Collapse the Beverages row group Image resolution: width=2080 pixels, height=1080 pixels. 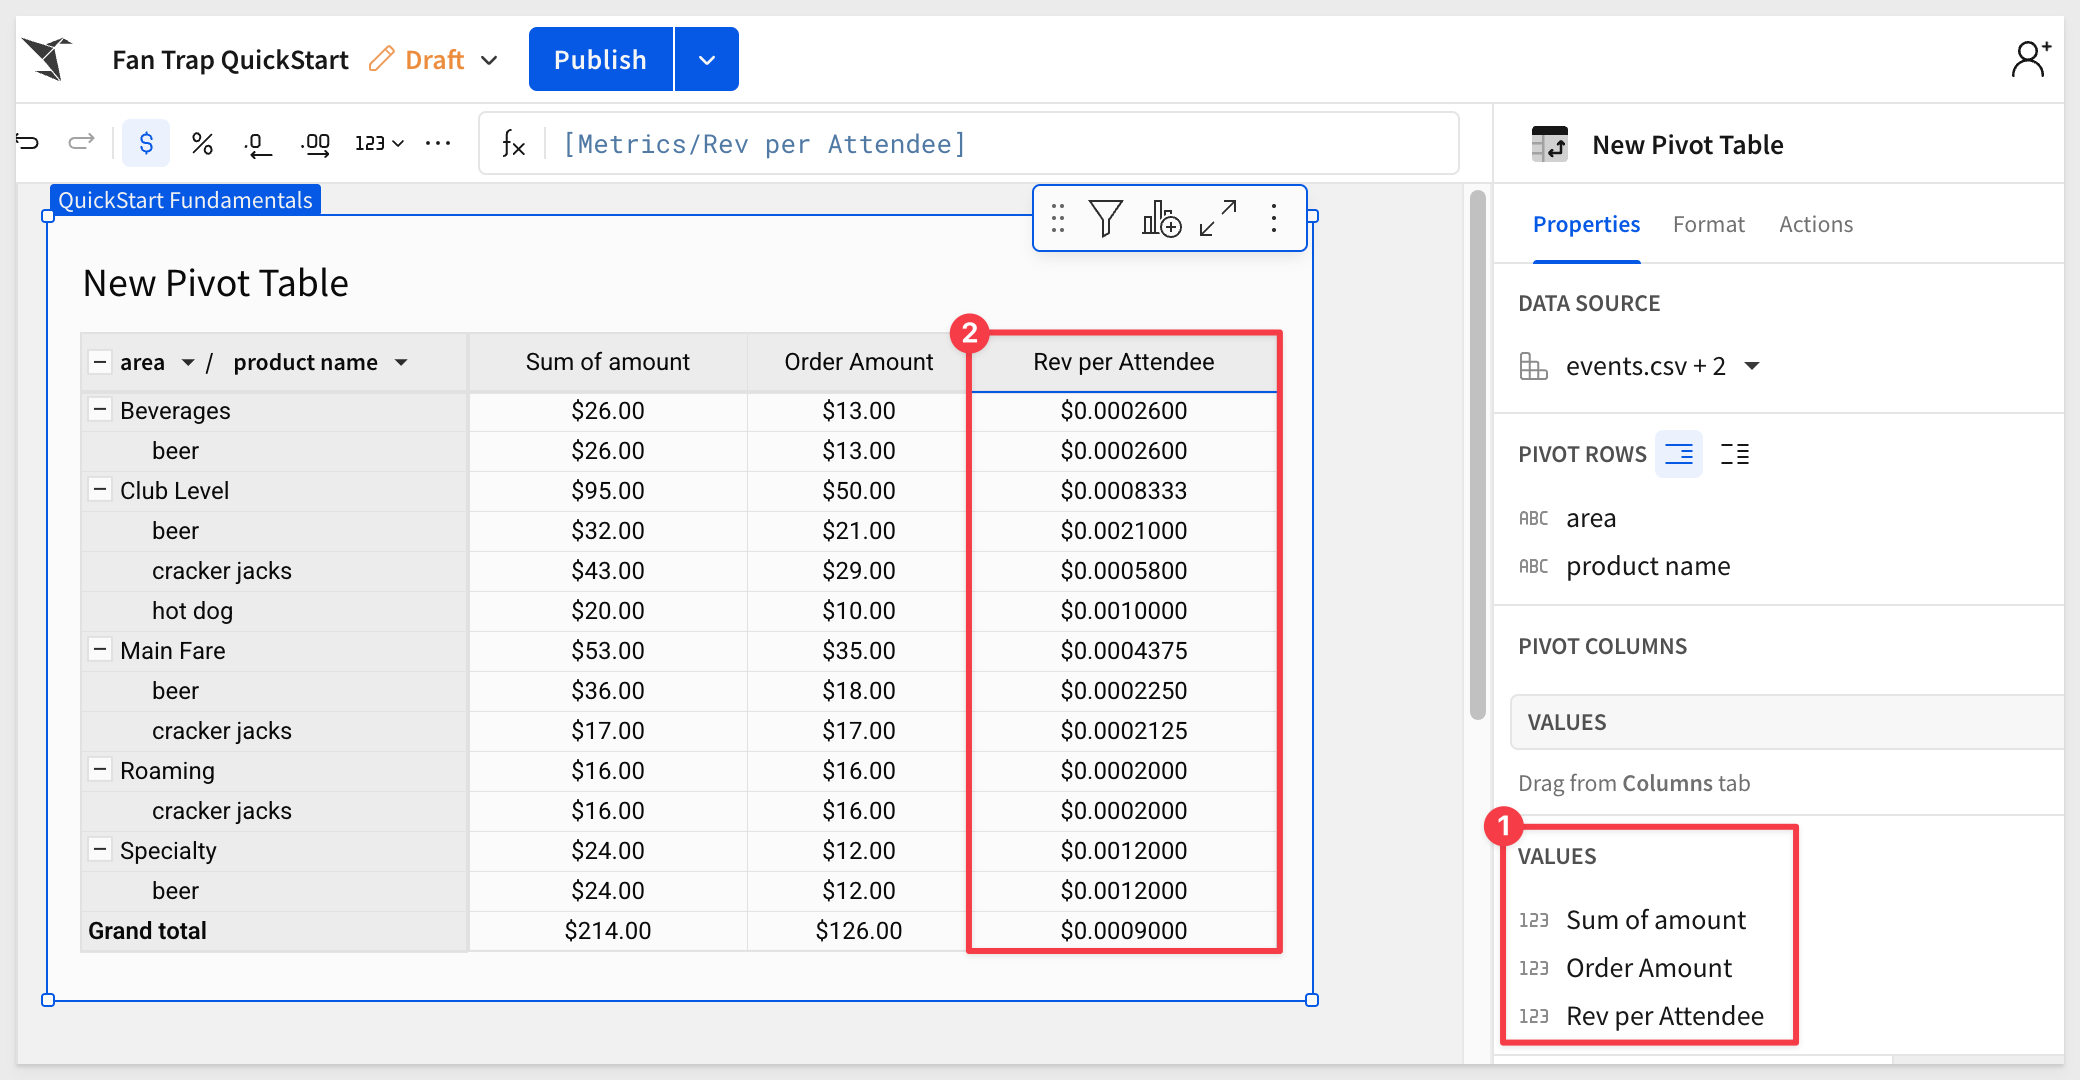click(x=100, y=409)
